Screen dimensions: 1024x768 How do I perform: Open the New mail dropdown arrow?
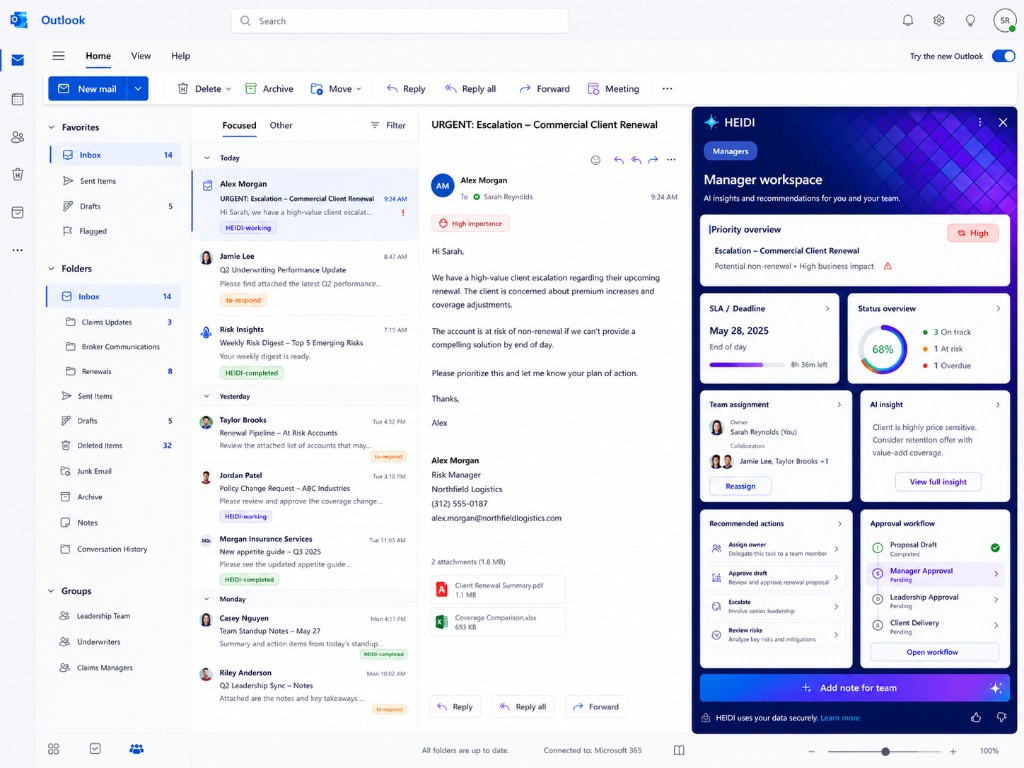point(138,89)
